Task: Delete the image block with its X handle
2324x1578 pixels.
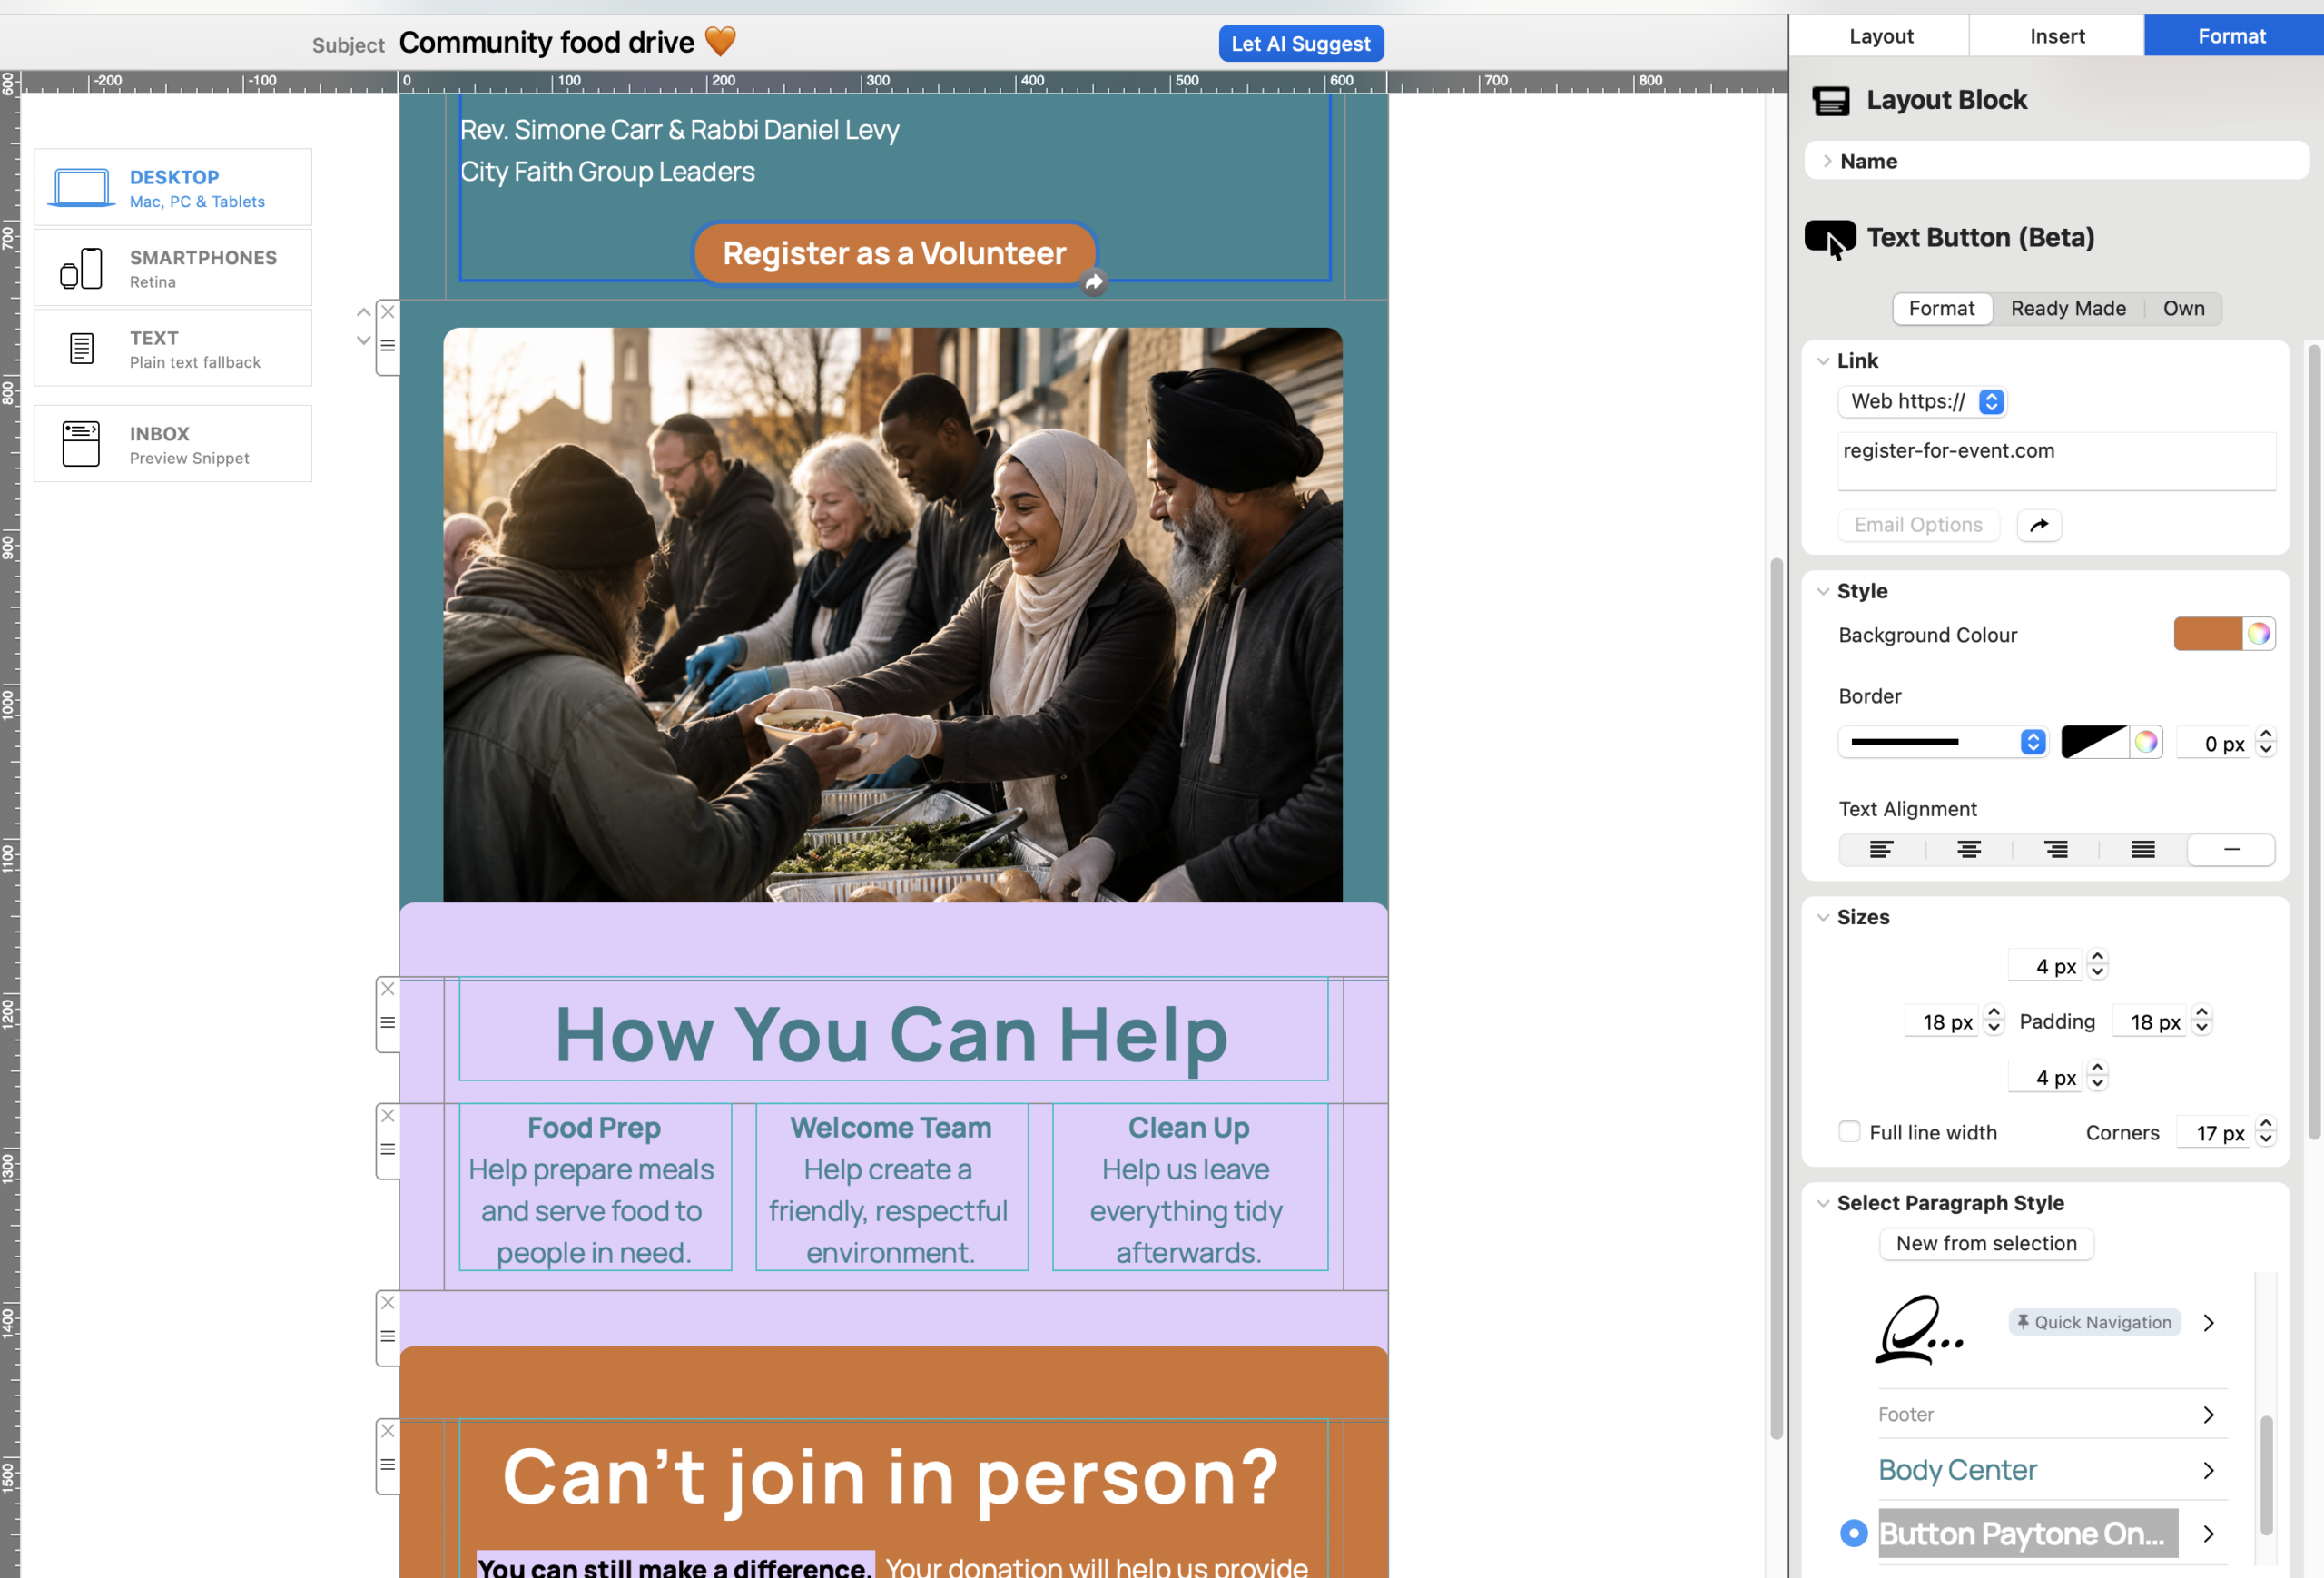Action: point(388,312)
